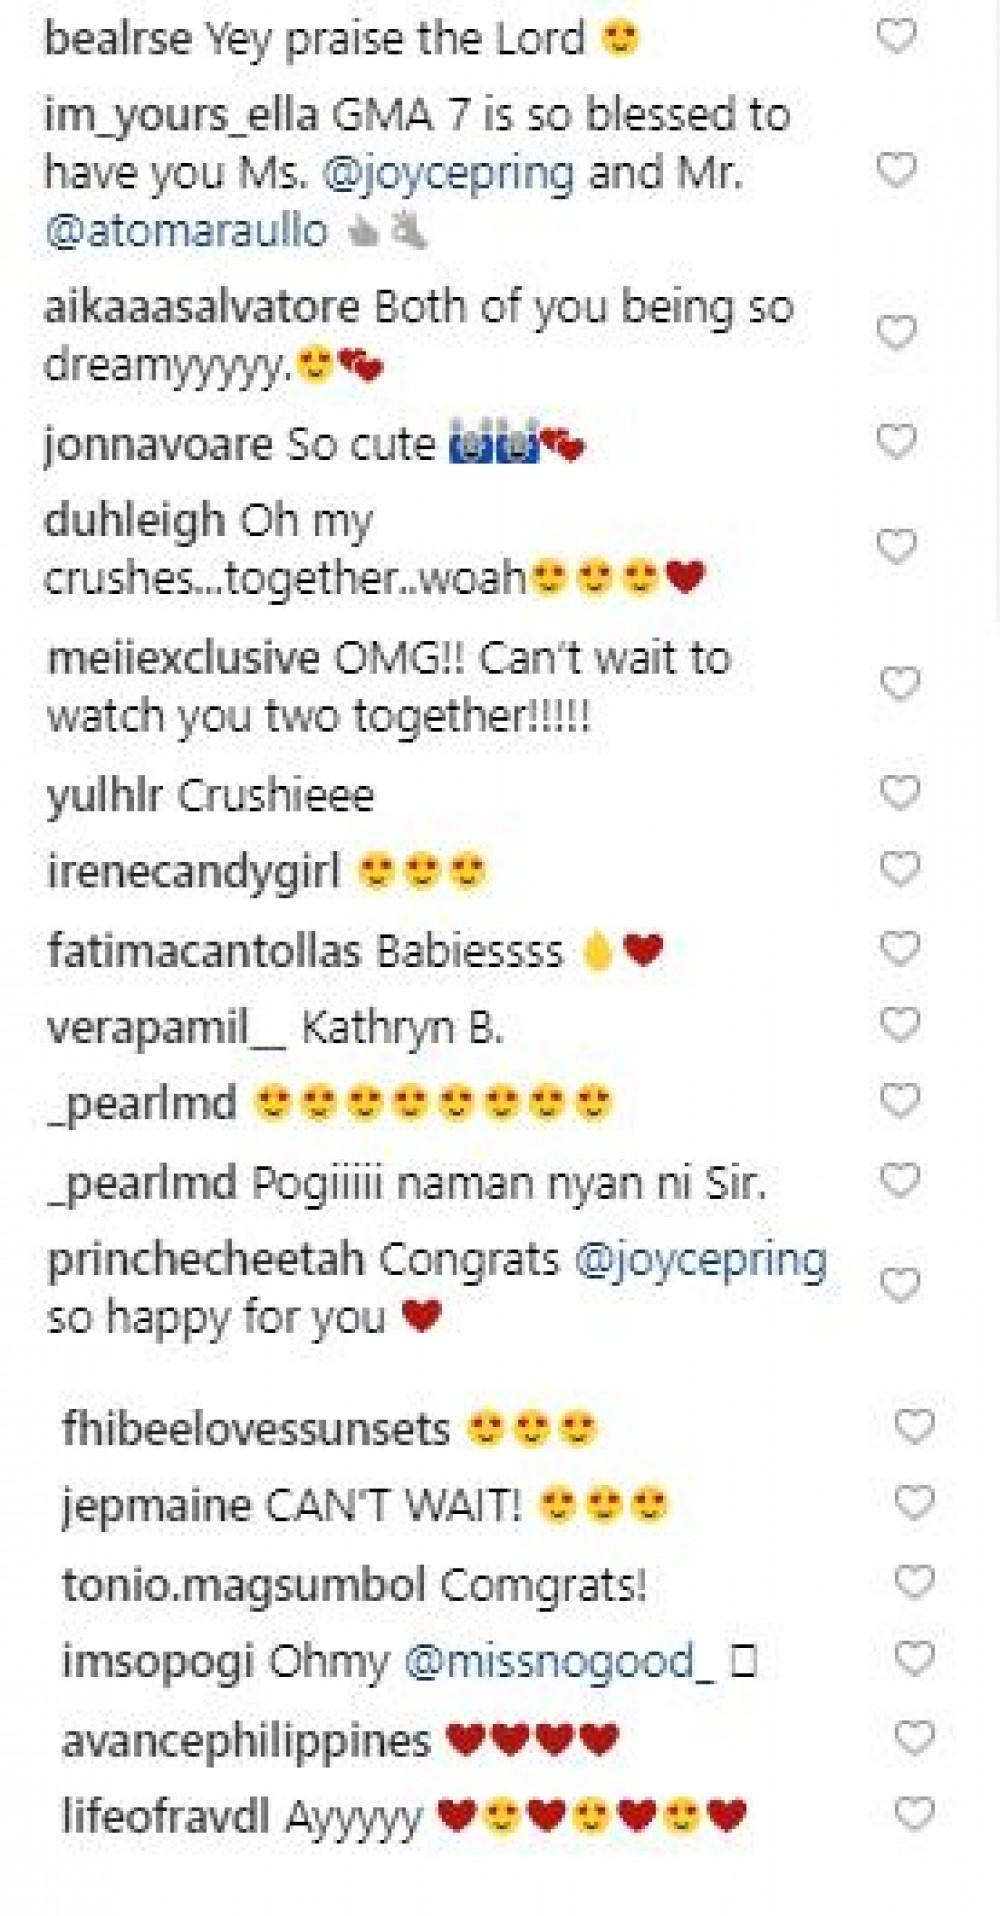The image size is (1000, 1916).
Task: Heart jonnavoare's So cute comment
Action: coord(895,440)
